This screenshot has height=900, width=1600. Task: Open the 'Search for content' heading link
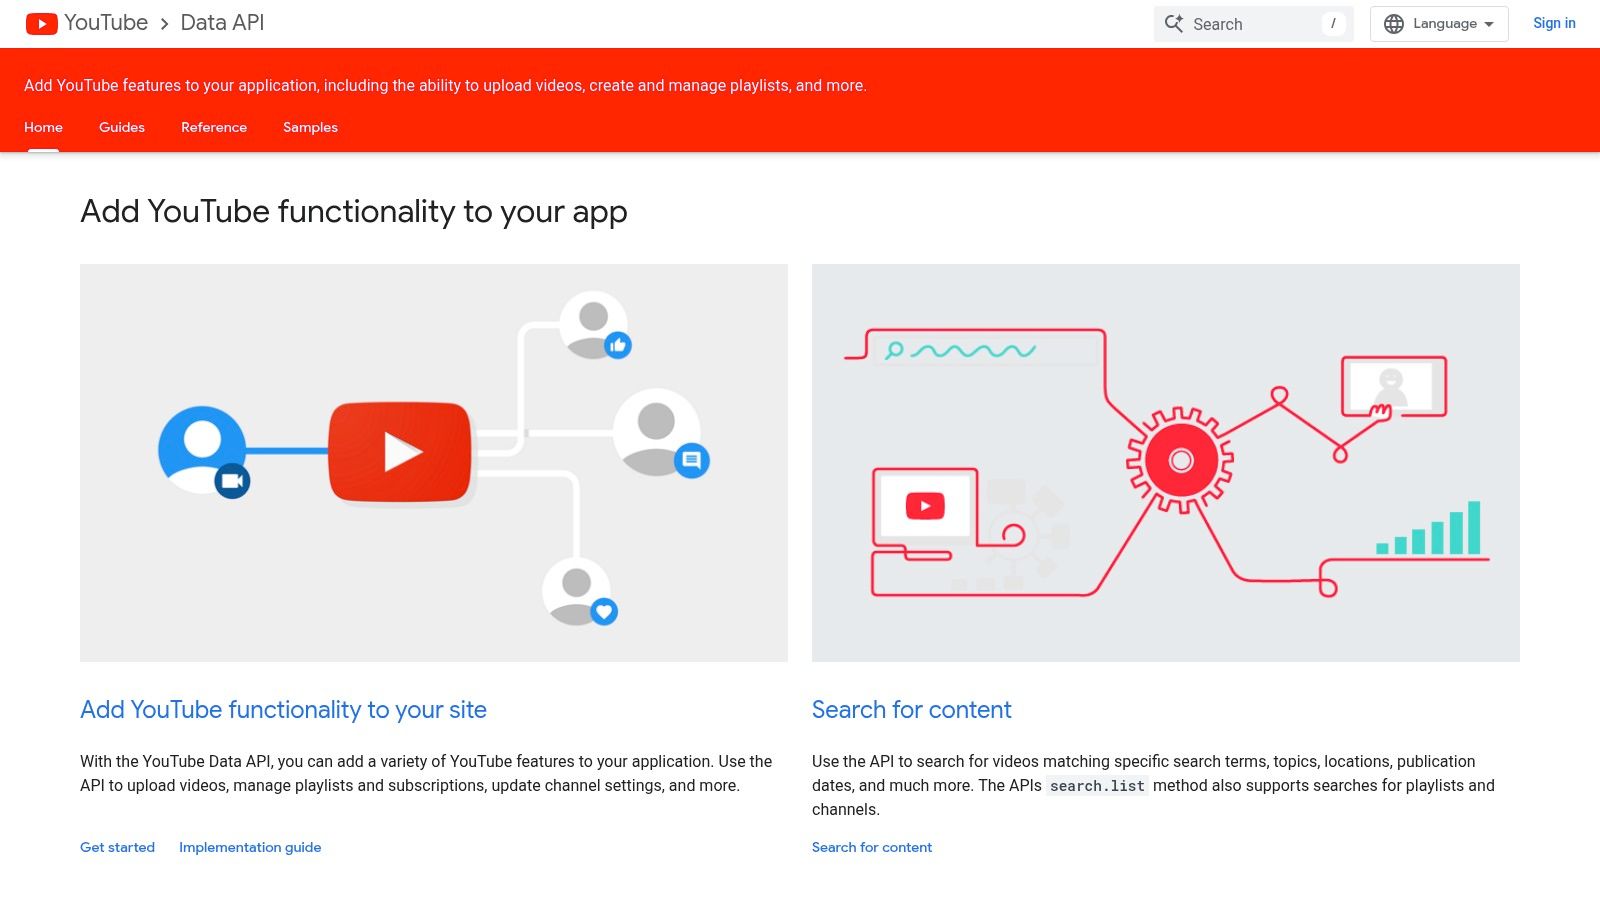click(x=912, y=710)
